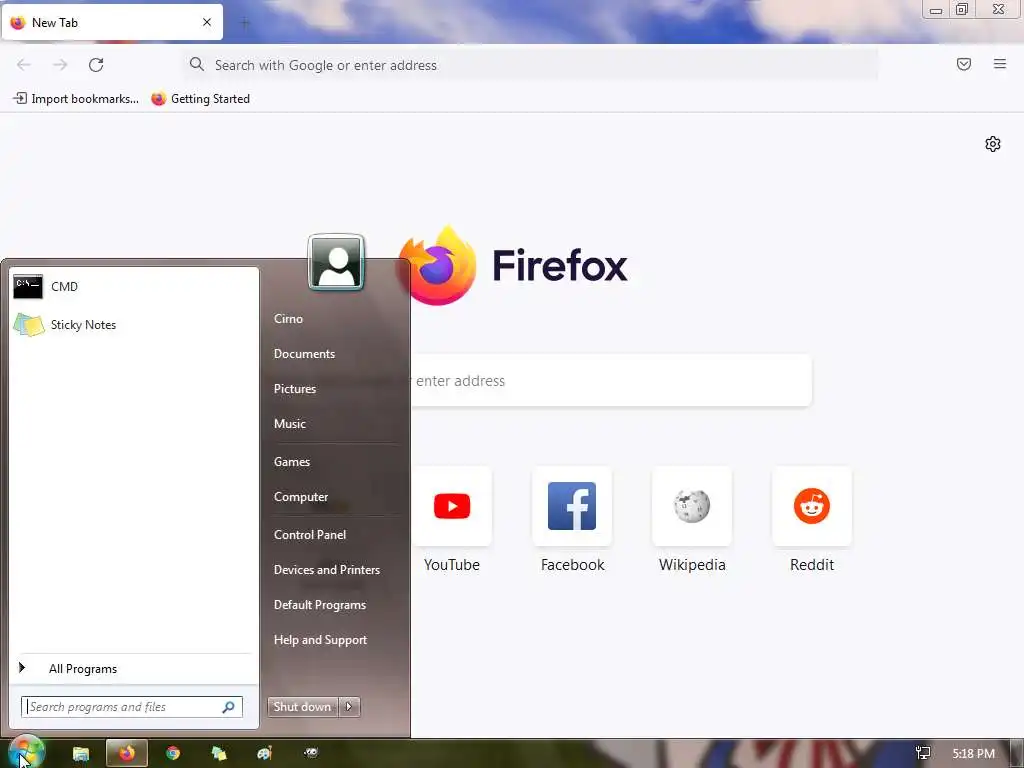Click the Shut down button
This screenshot has height=768, width=1024.
303,707
